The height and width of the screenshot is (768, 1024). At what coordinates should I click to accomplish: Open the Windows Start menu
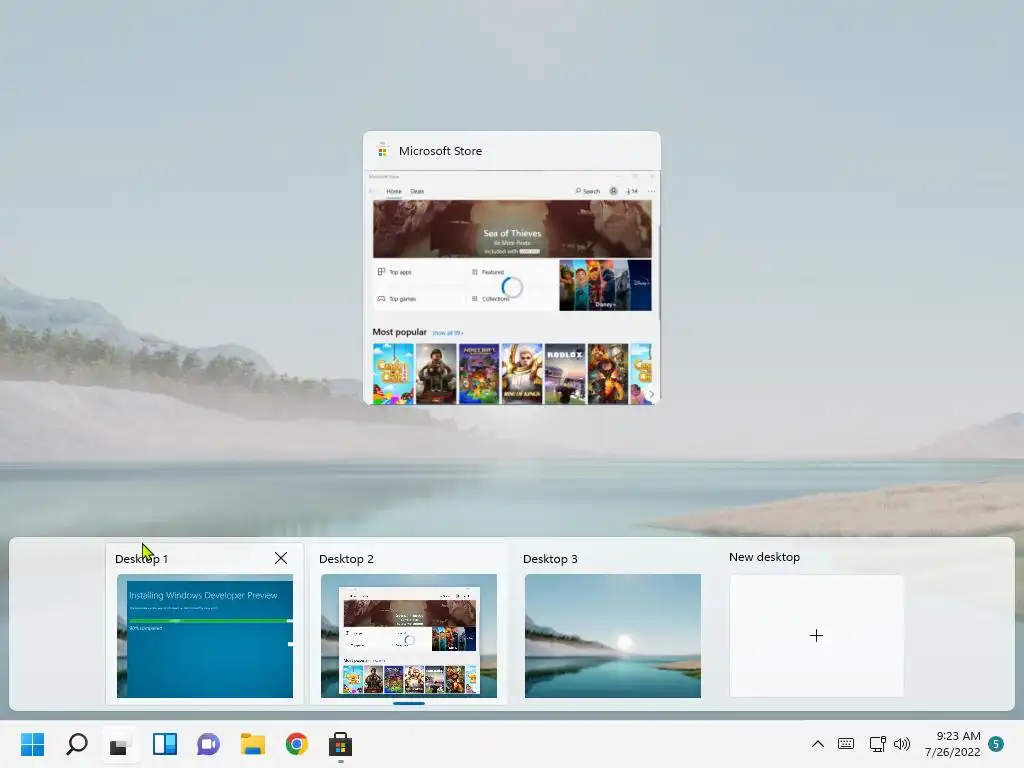[x=33, y=744]
